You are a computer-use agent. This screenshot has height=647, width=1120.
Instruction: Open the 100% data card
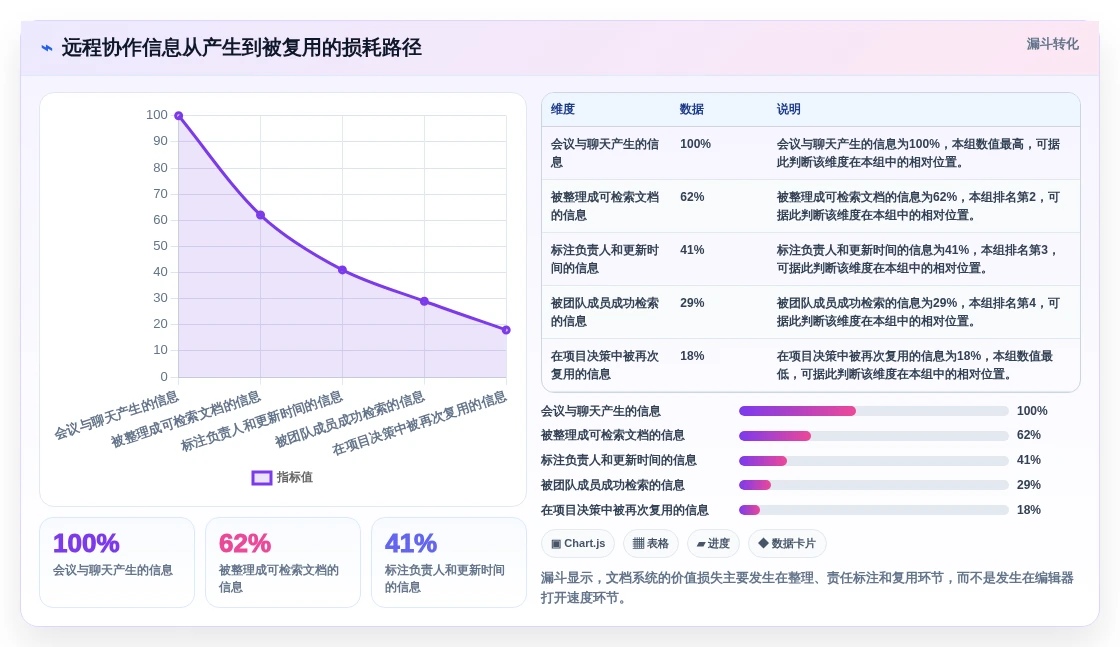(117, 563)
